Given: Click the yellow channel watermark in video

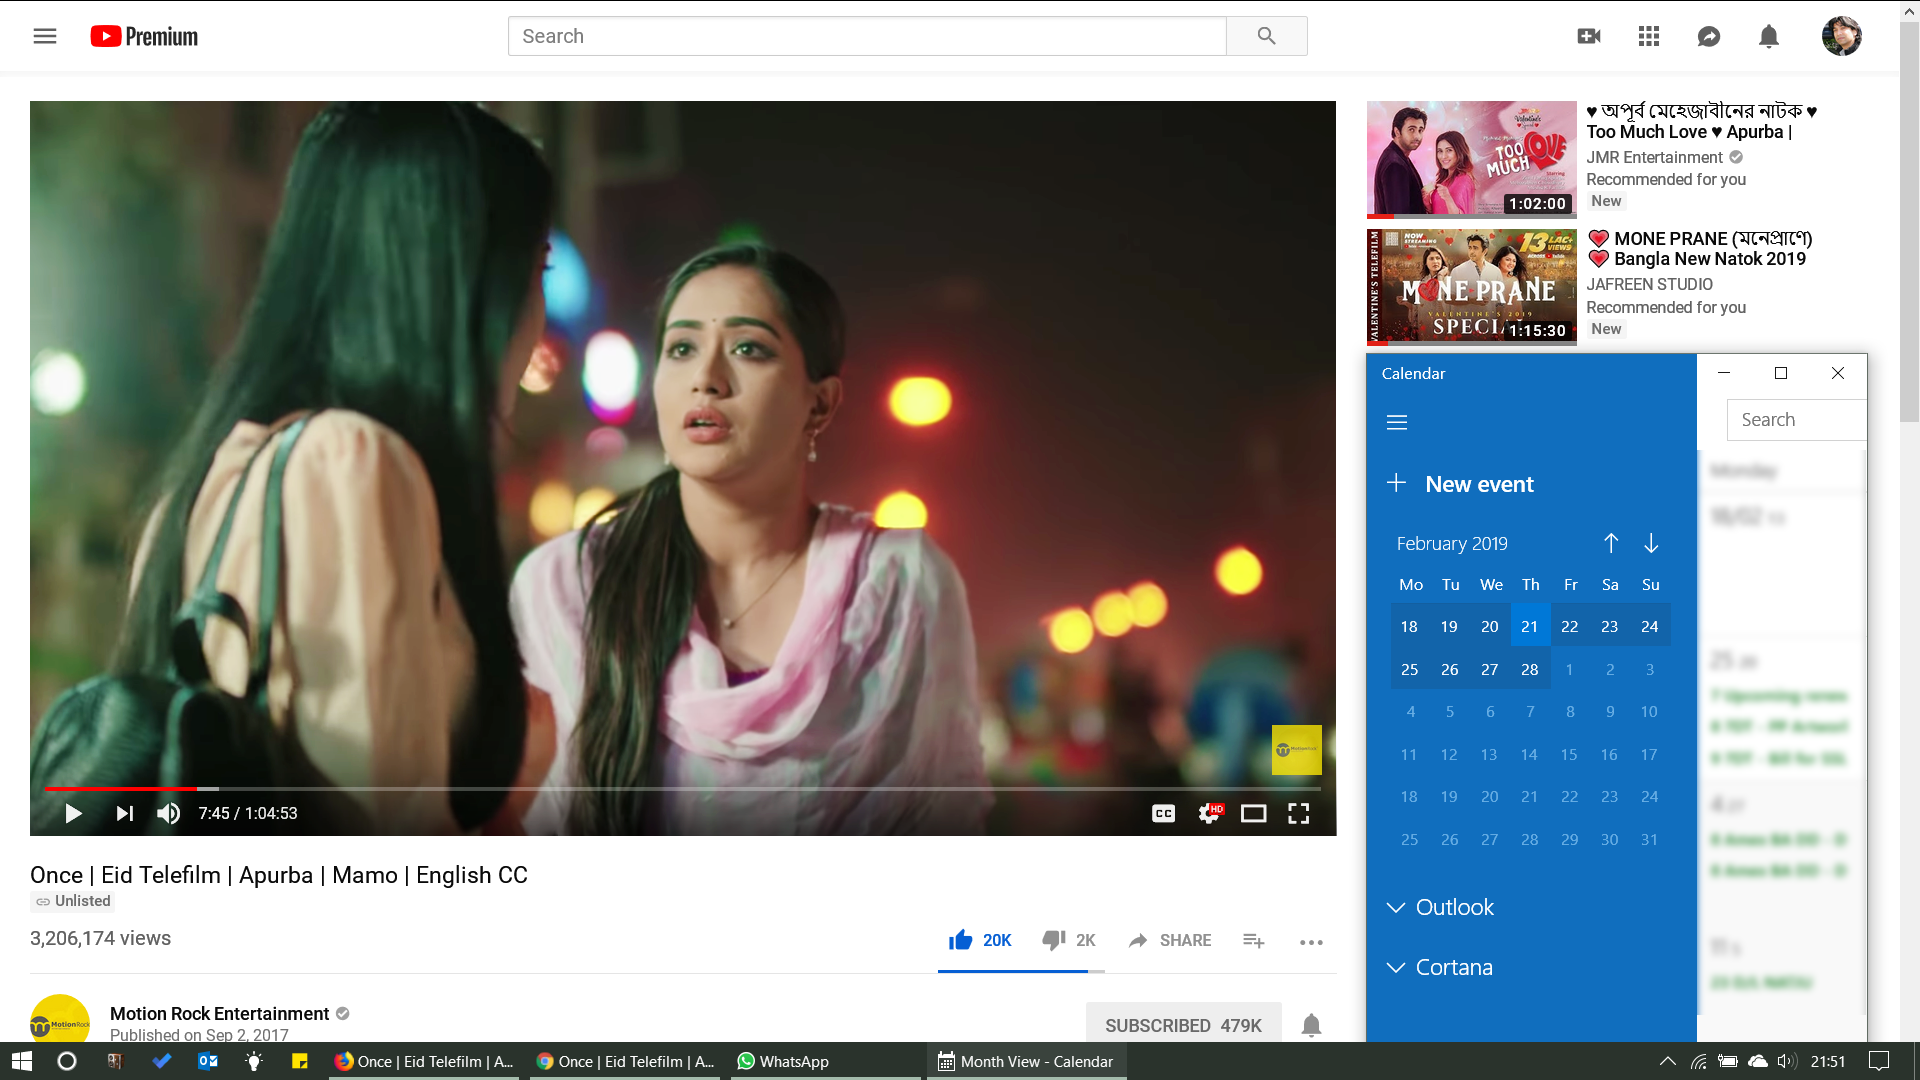Looking at the screenshot, I should pyautogui.click(x=1296, y=750).
